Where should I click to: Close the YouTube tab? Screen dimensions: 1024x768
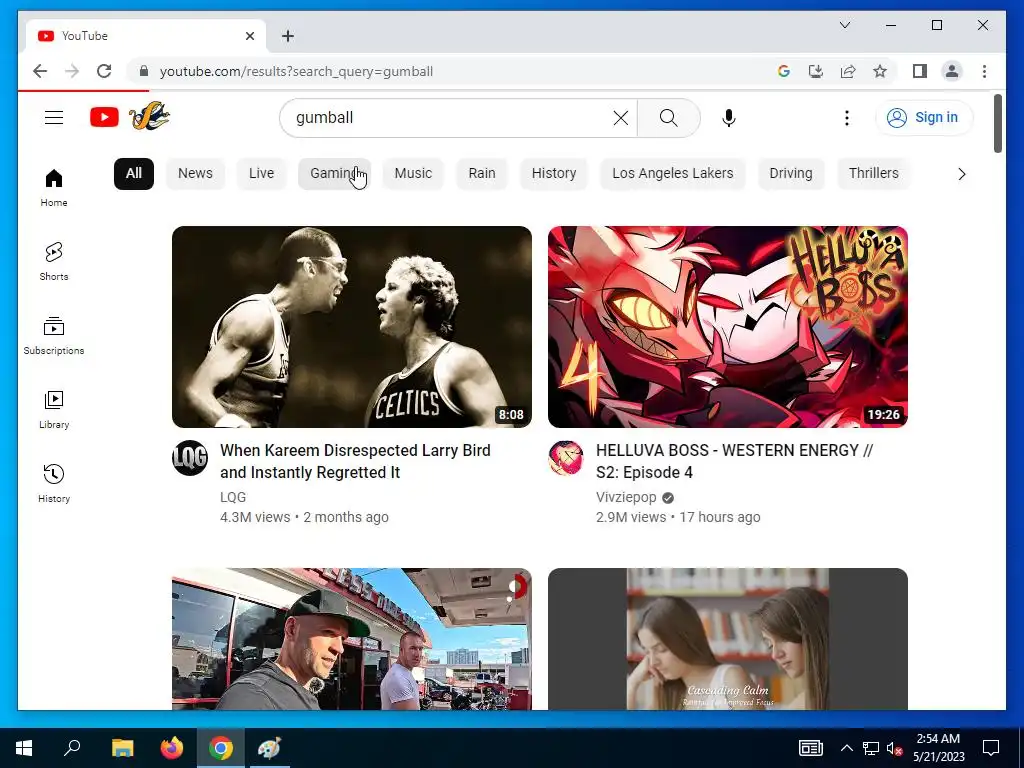249,36
